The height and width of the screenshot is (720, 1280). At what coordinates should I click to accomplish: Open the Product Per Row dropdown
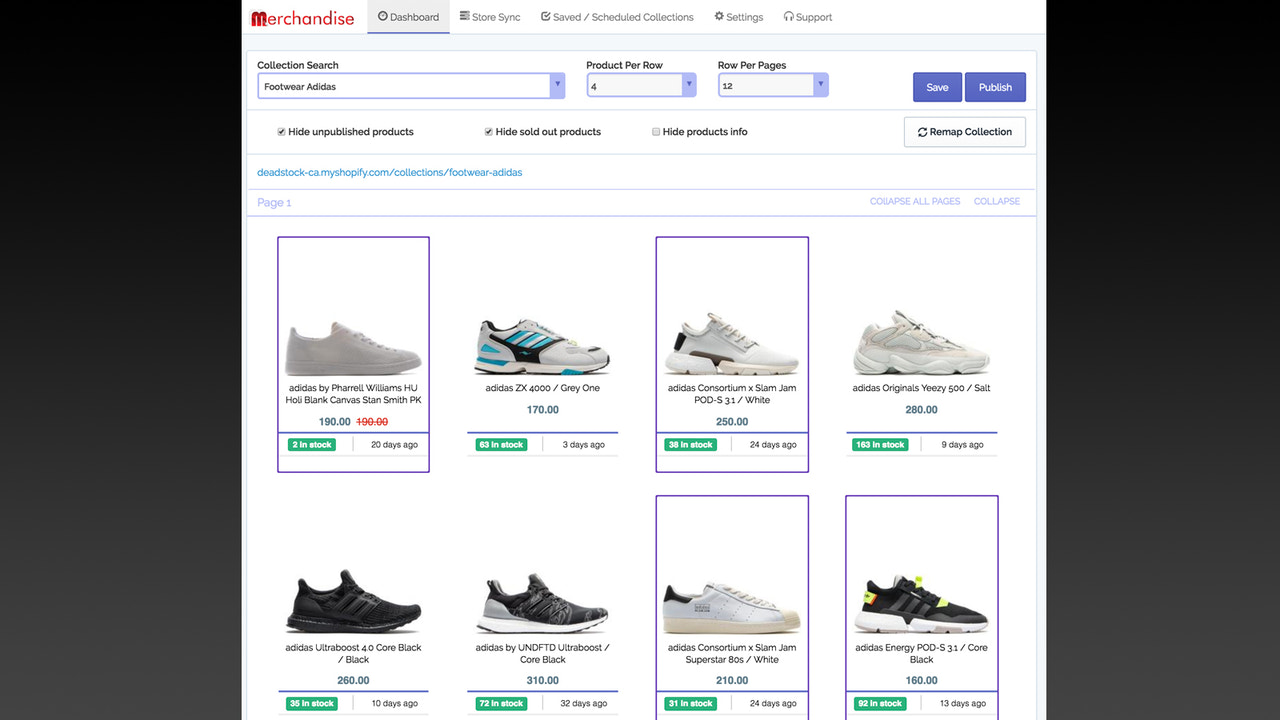tap(688, 85)
